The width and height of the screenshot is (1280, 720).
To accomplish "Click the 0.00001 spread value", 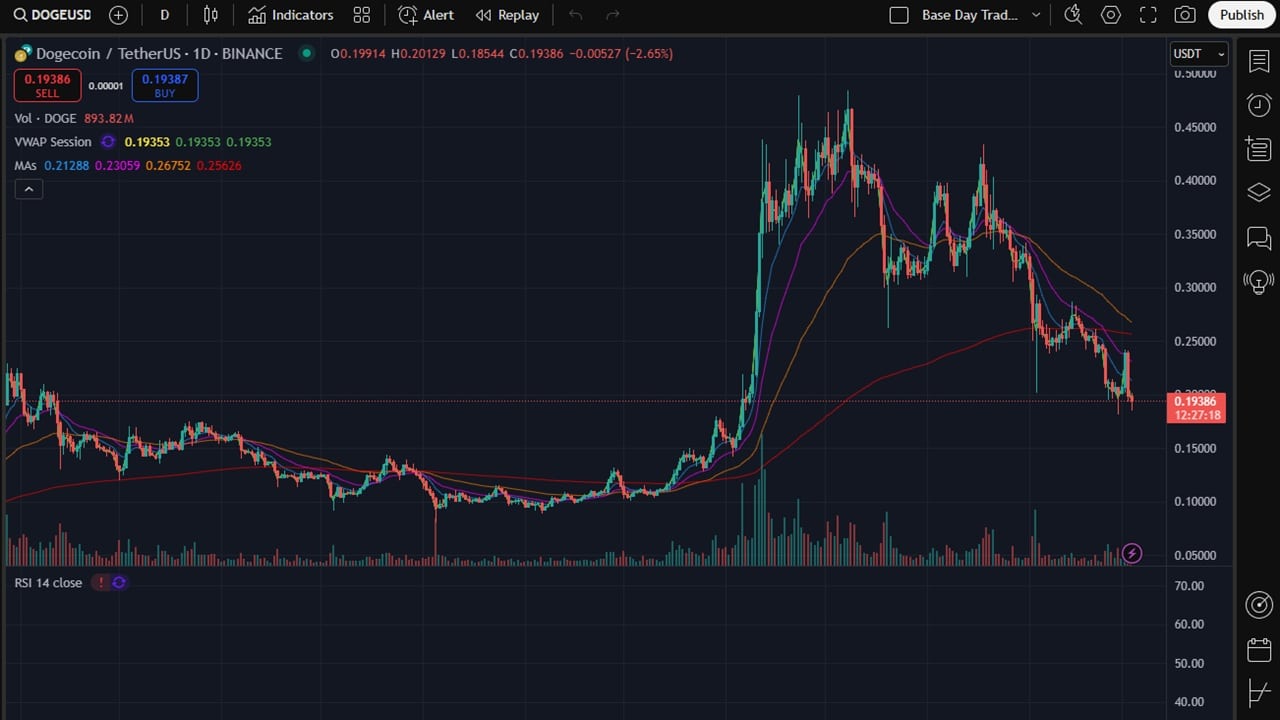I will (x=106, y=86).
